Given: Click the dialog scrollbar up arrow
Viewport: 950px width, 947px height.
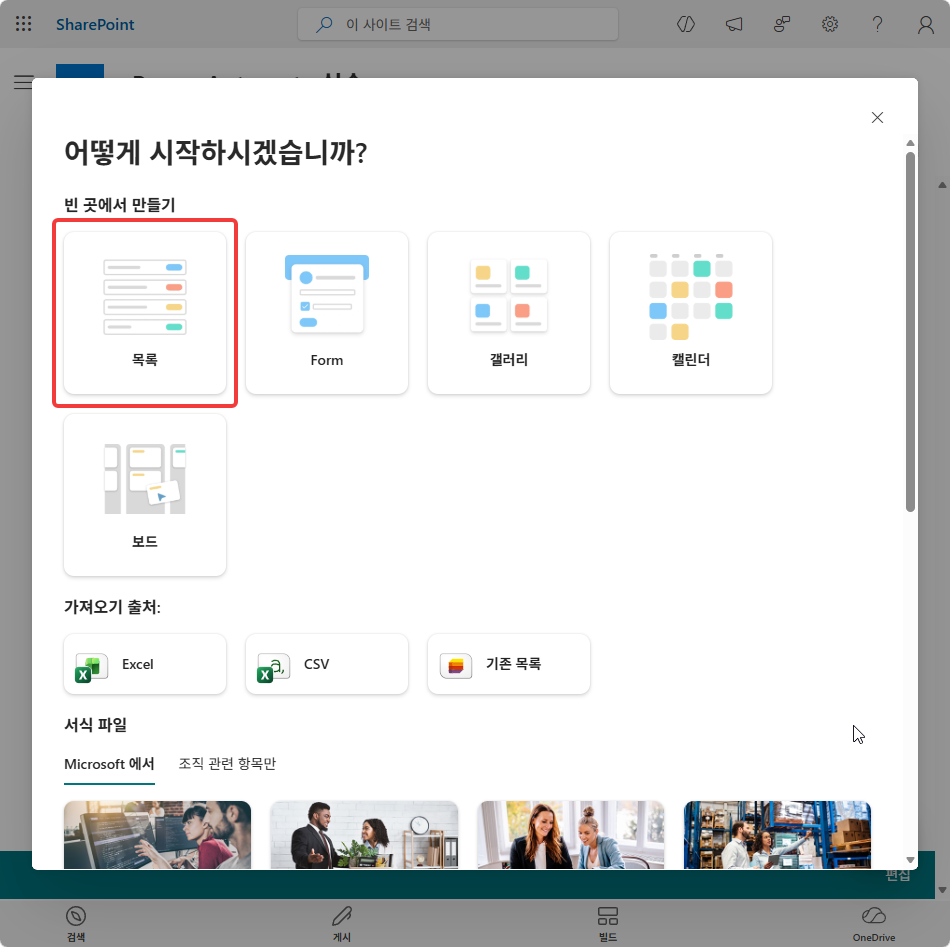Looking at the screenshot, I should 910,143.
